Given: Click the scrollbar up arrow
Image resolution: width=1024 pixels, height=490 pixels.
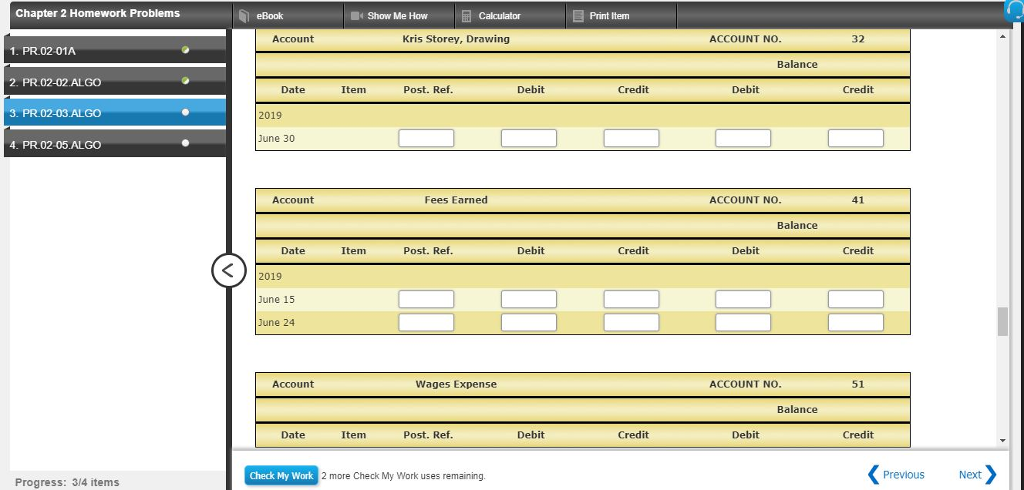Looking at the screenshot, I should coord(1003,37).
